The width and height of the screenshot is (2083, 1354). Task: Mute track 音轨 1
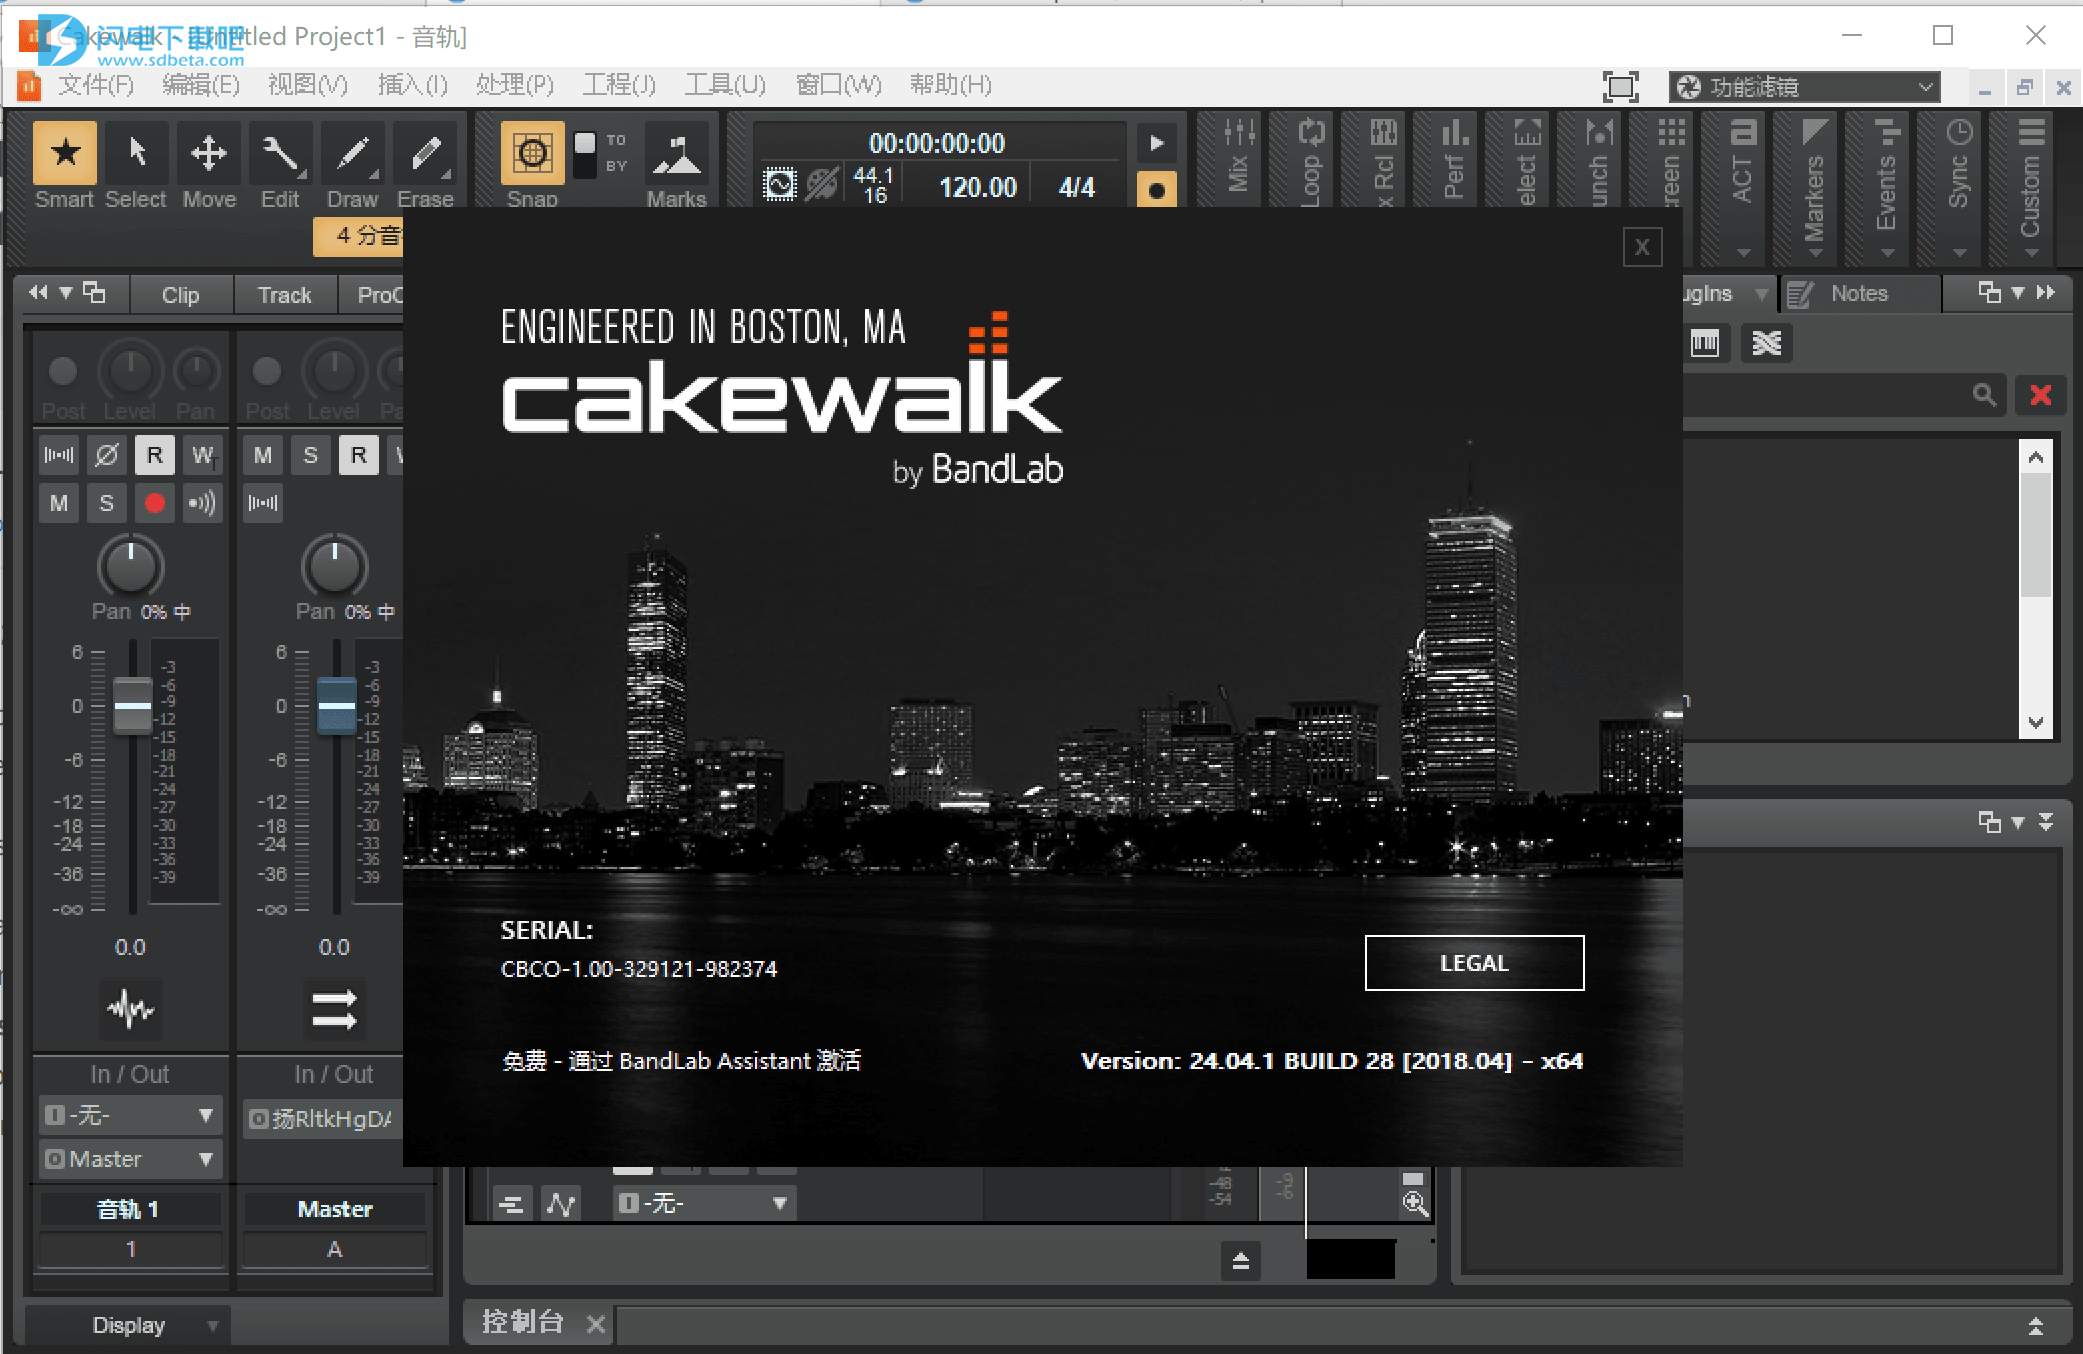59,504
